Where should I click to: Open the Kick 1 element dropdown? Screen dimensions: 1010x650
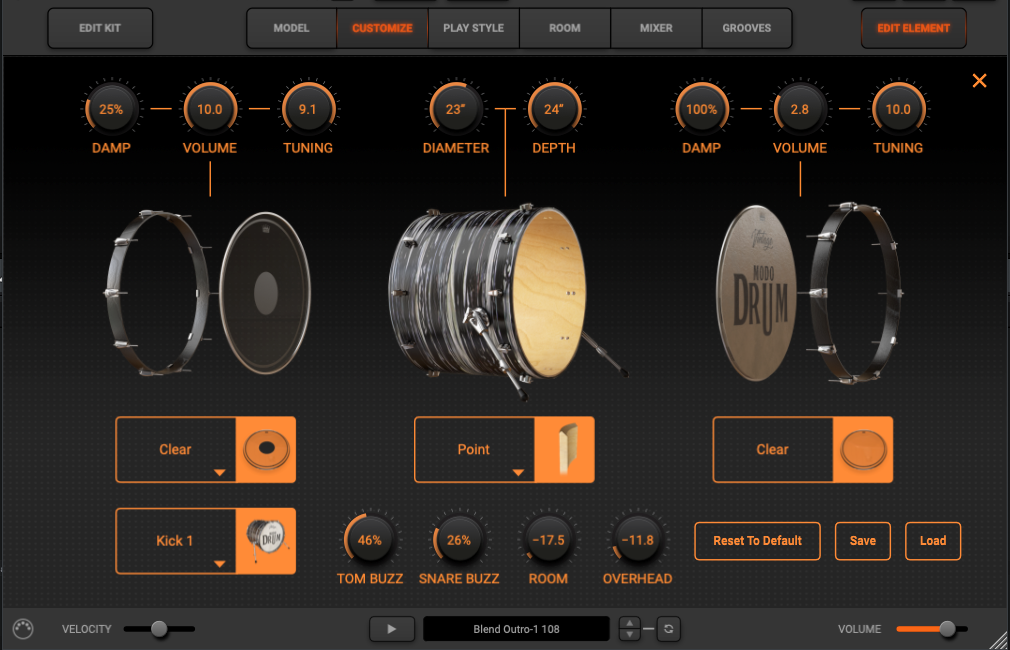point(176,541)
